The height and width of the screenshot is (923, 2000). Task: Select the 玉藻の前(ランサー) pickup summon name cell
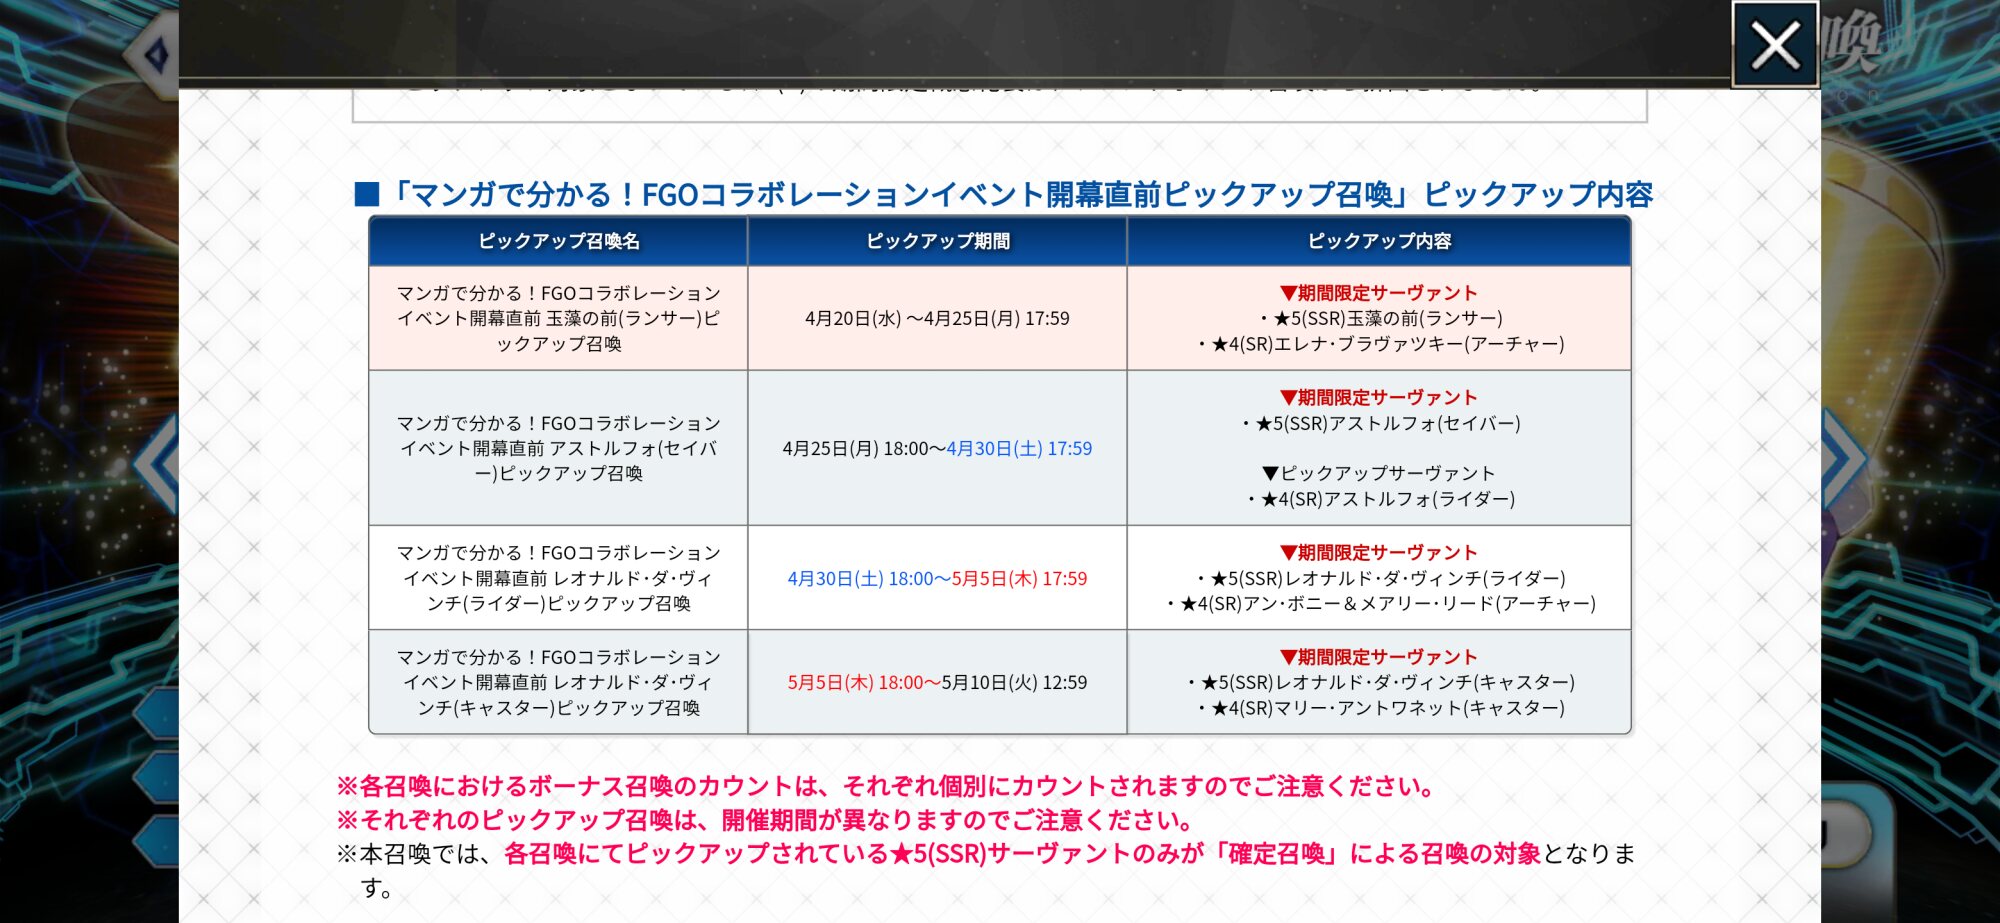[558, 318]
